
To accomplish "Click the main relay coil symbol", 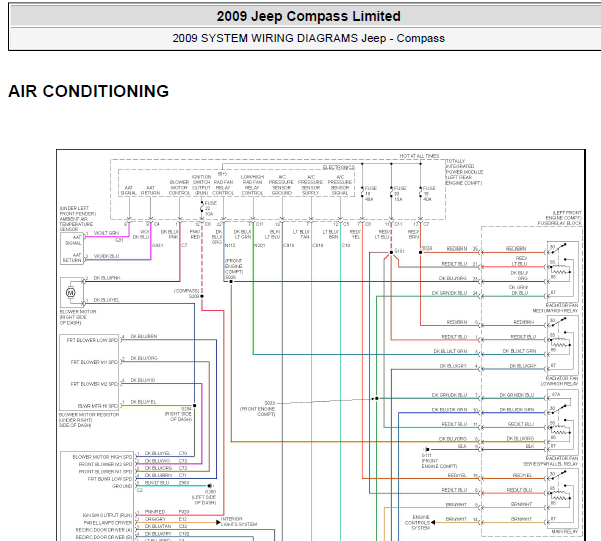I will pyautogui.click(x=560, y=495).
